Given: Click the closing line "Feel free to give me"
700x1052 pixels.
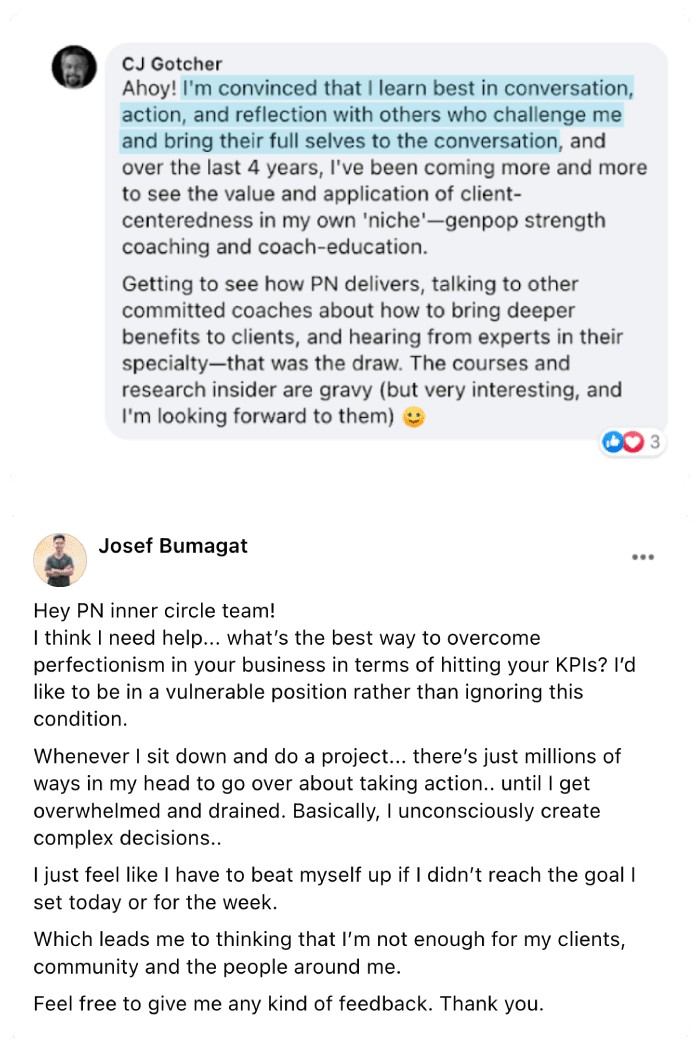Looking at the screenshot, I should tap(289, 1003).
